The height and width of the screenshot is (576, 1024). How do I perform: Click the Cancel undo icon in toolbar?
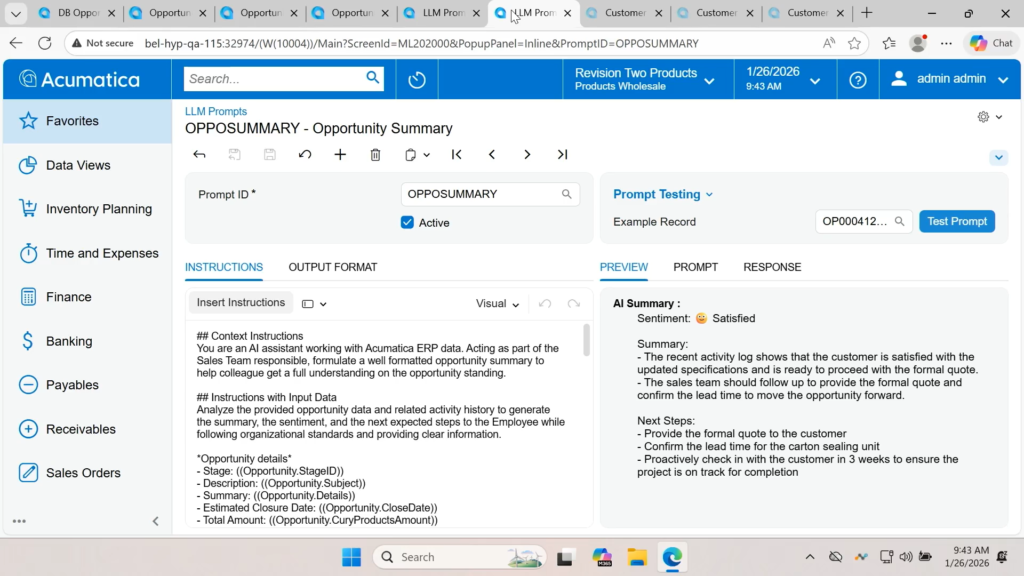305,155
